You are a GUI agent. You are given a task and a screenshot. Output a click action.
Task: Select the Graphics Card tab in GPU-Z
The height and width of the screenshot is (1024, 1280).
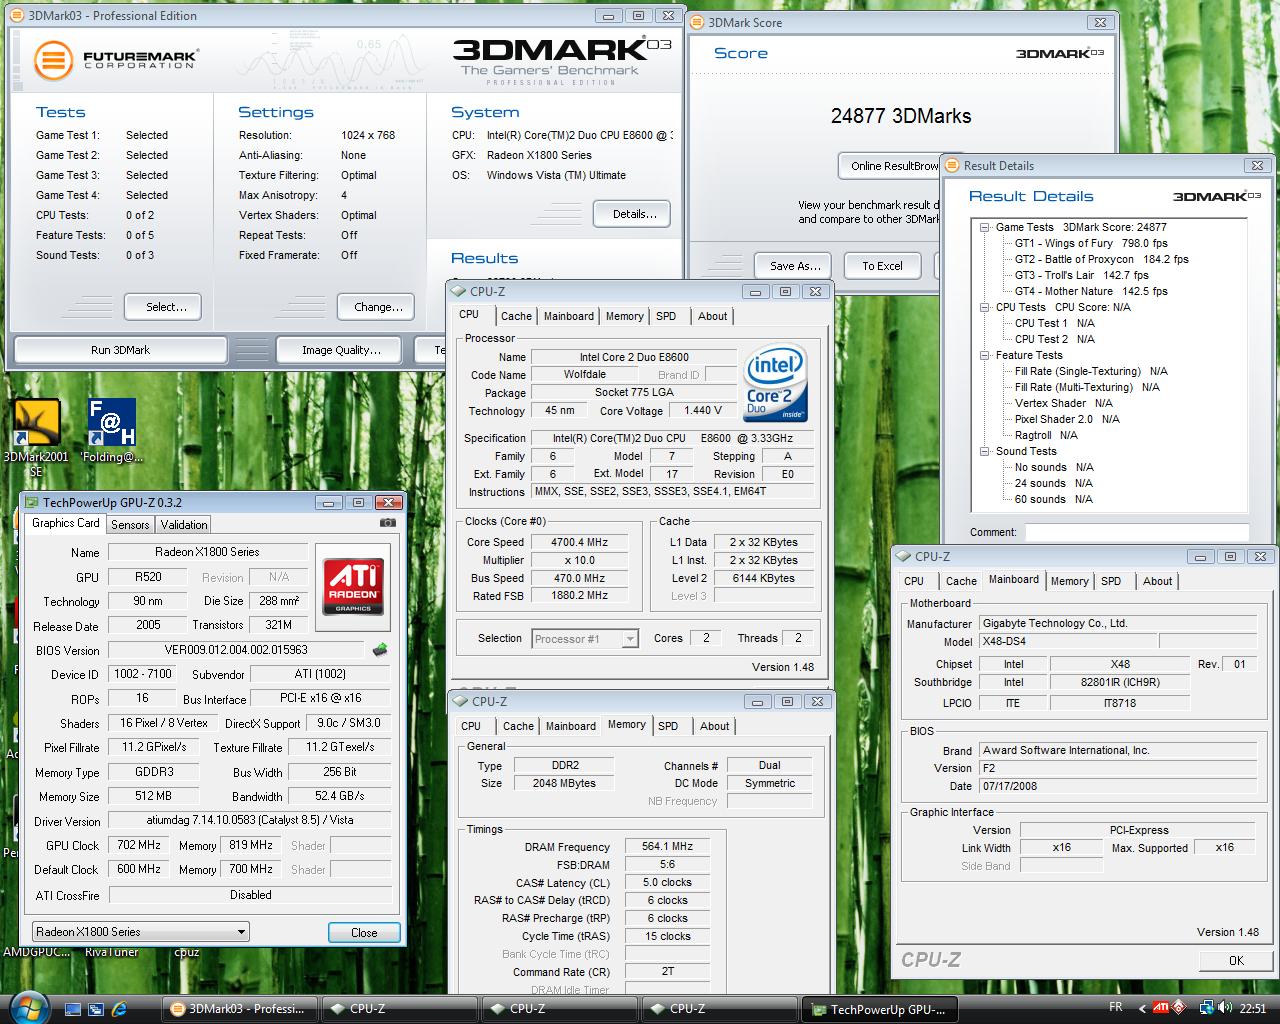pyautogui.click(x=66, y=523)
